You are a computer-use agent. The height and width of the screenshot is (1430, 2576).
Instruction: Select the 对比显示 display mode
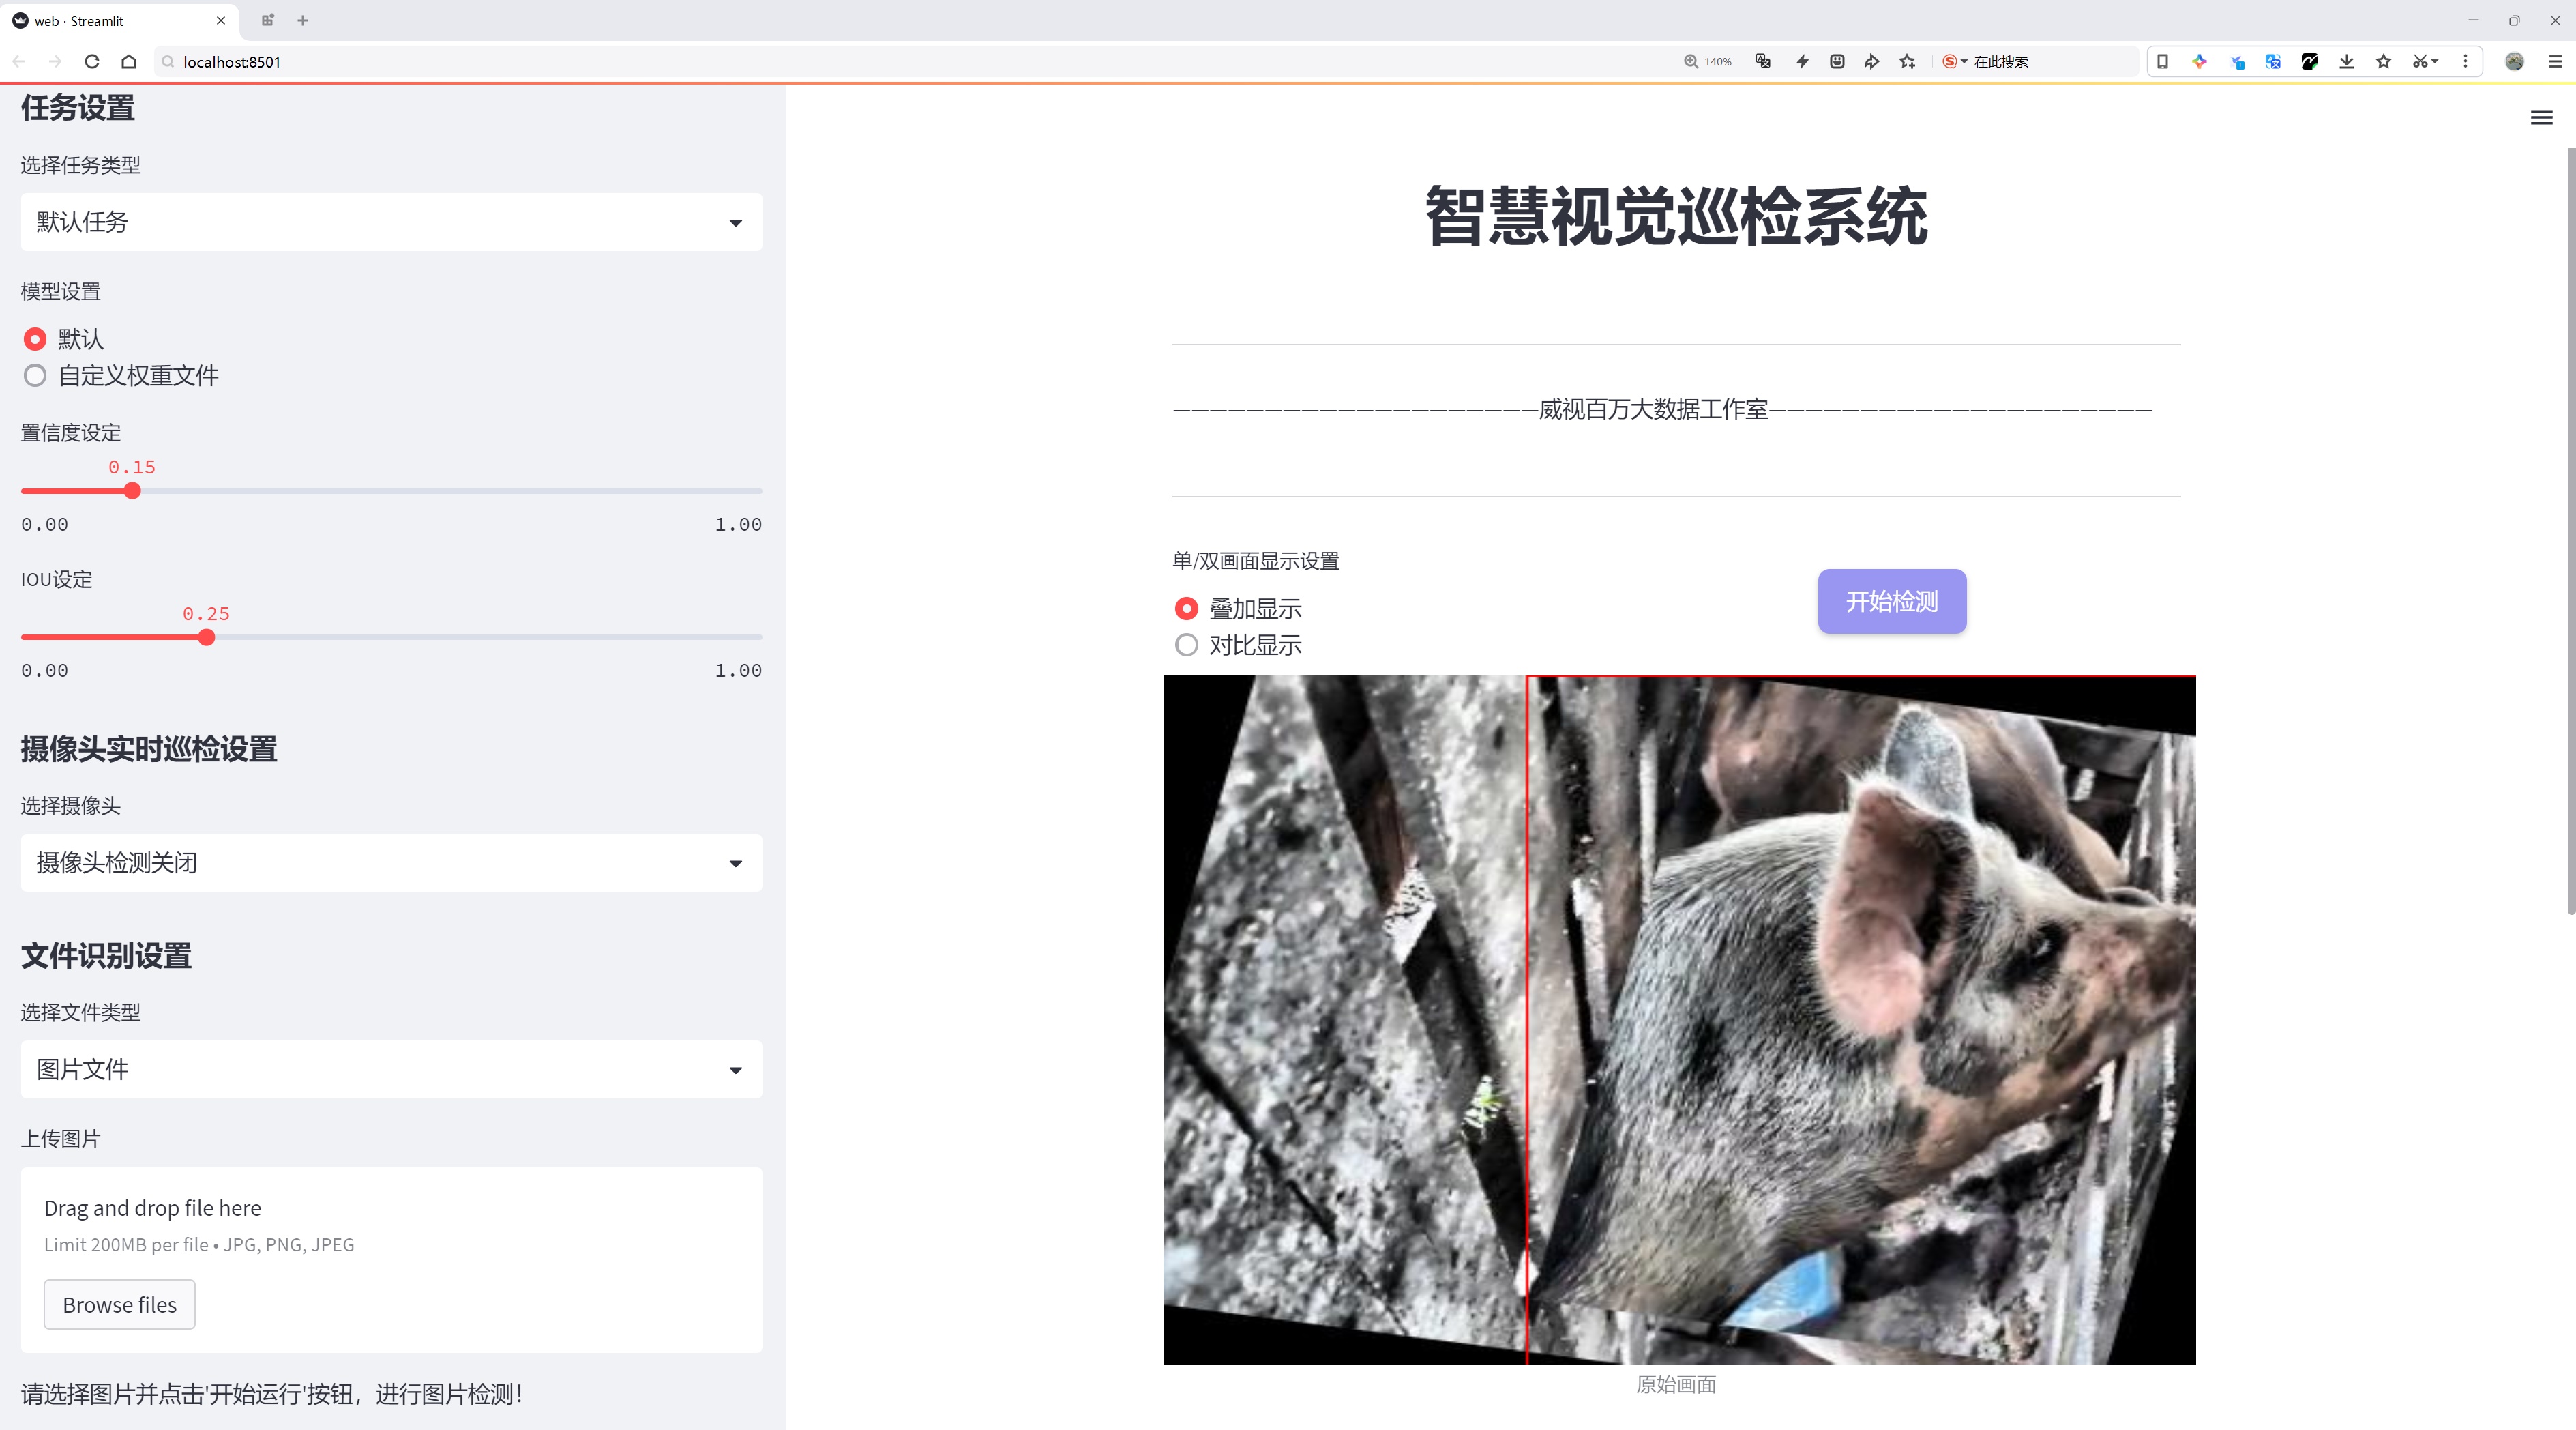[1186, 645]
